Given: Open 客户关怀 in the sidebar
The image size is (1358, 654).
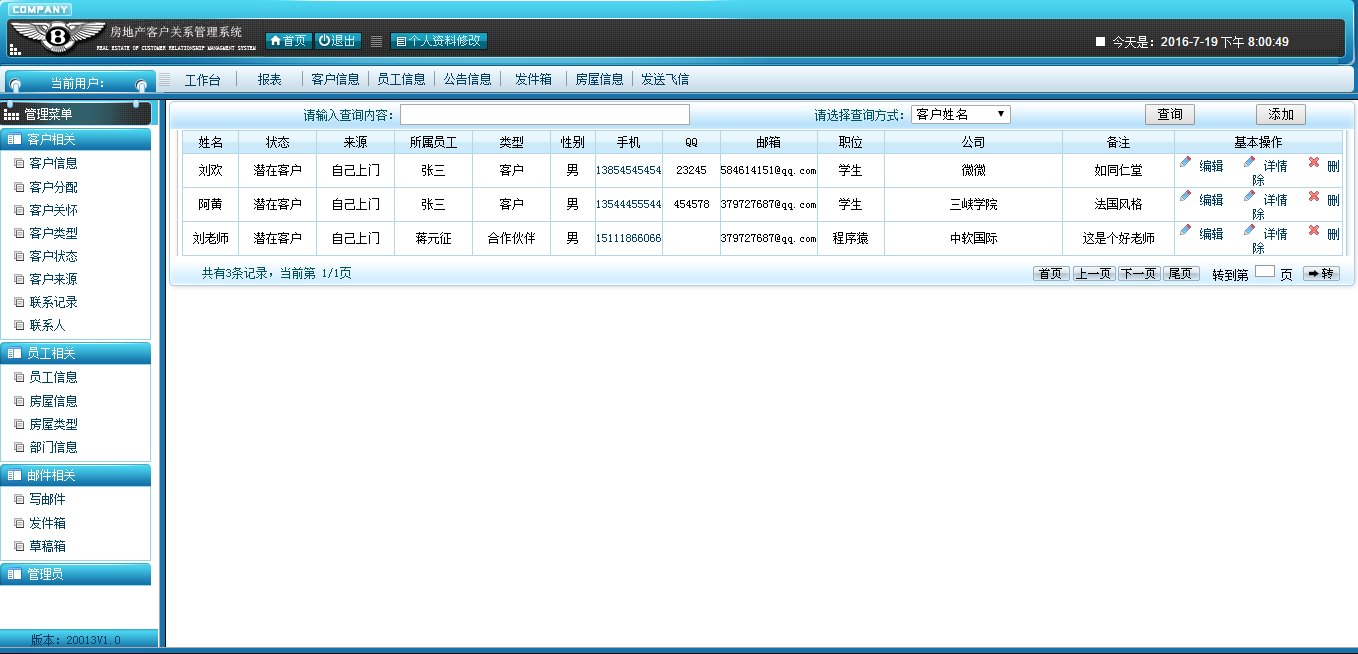Looking at the screenshot, I should (54, 210).
